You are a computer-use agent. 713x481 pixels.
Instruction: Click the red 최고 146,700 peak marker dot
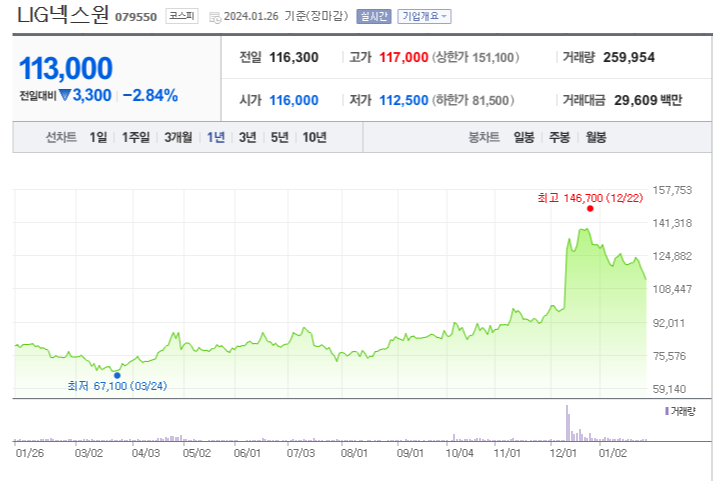pos(590,209)
